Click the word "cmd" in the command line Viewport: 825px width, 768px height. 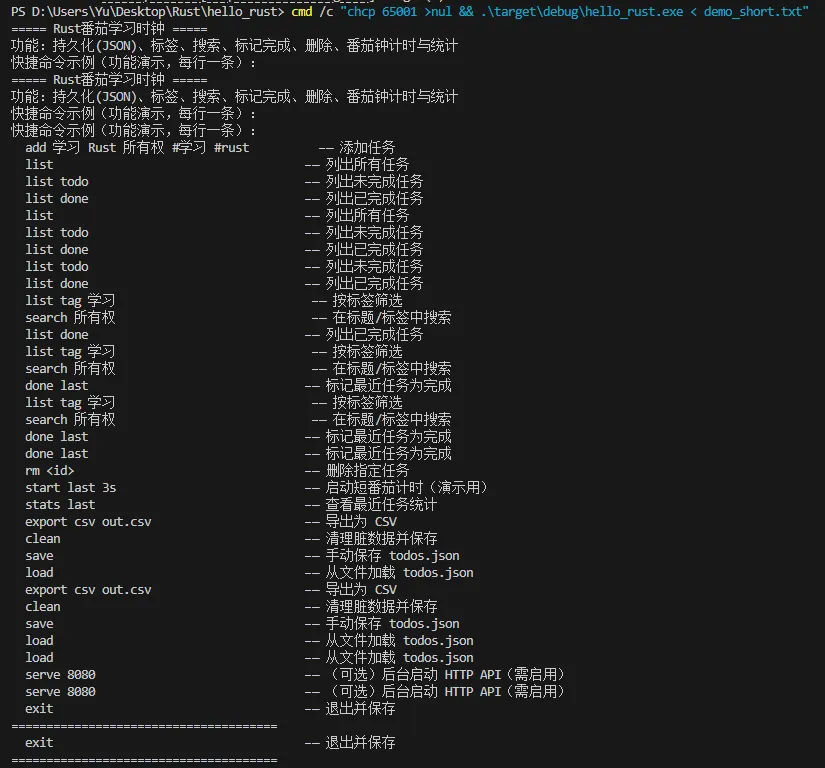coord(301,12)
